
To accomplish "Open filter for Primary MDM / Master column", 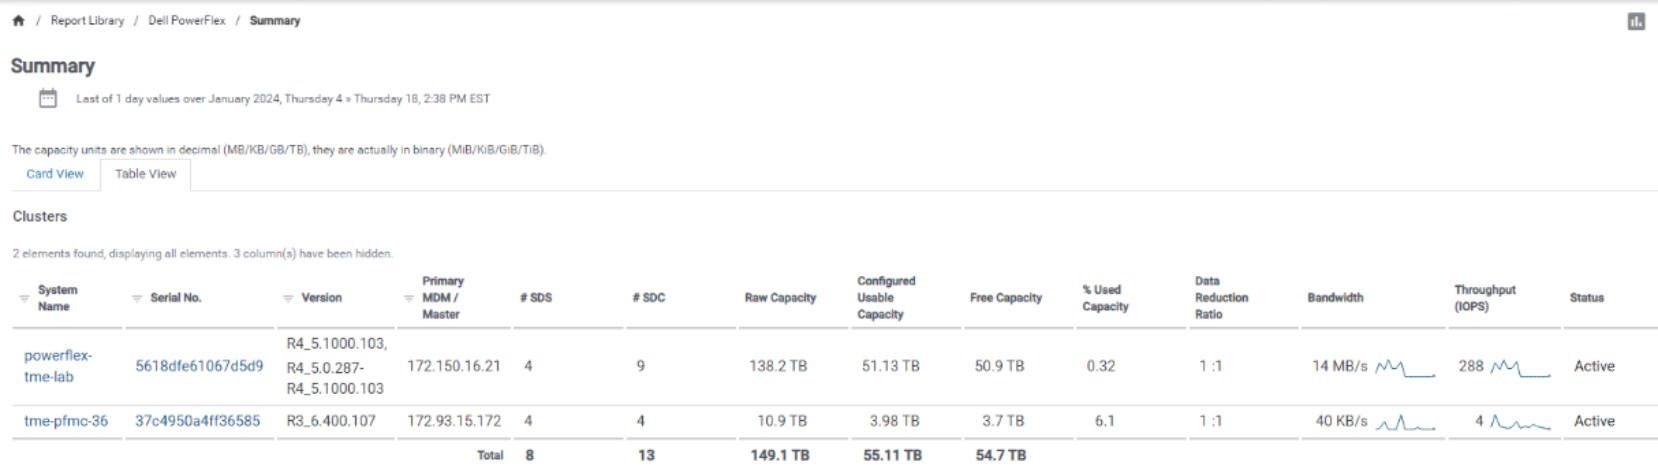I will click(x=408, y=298).
